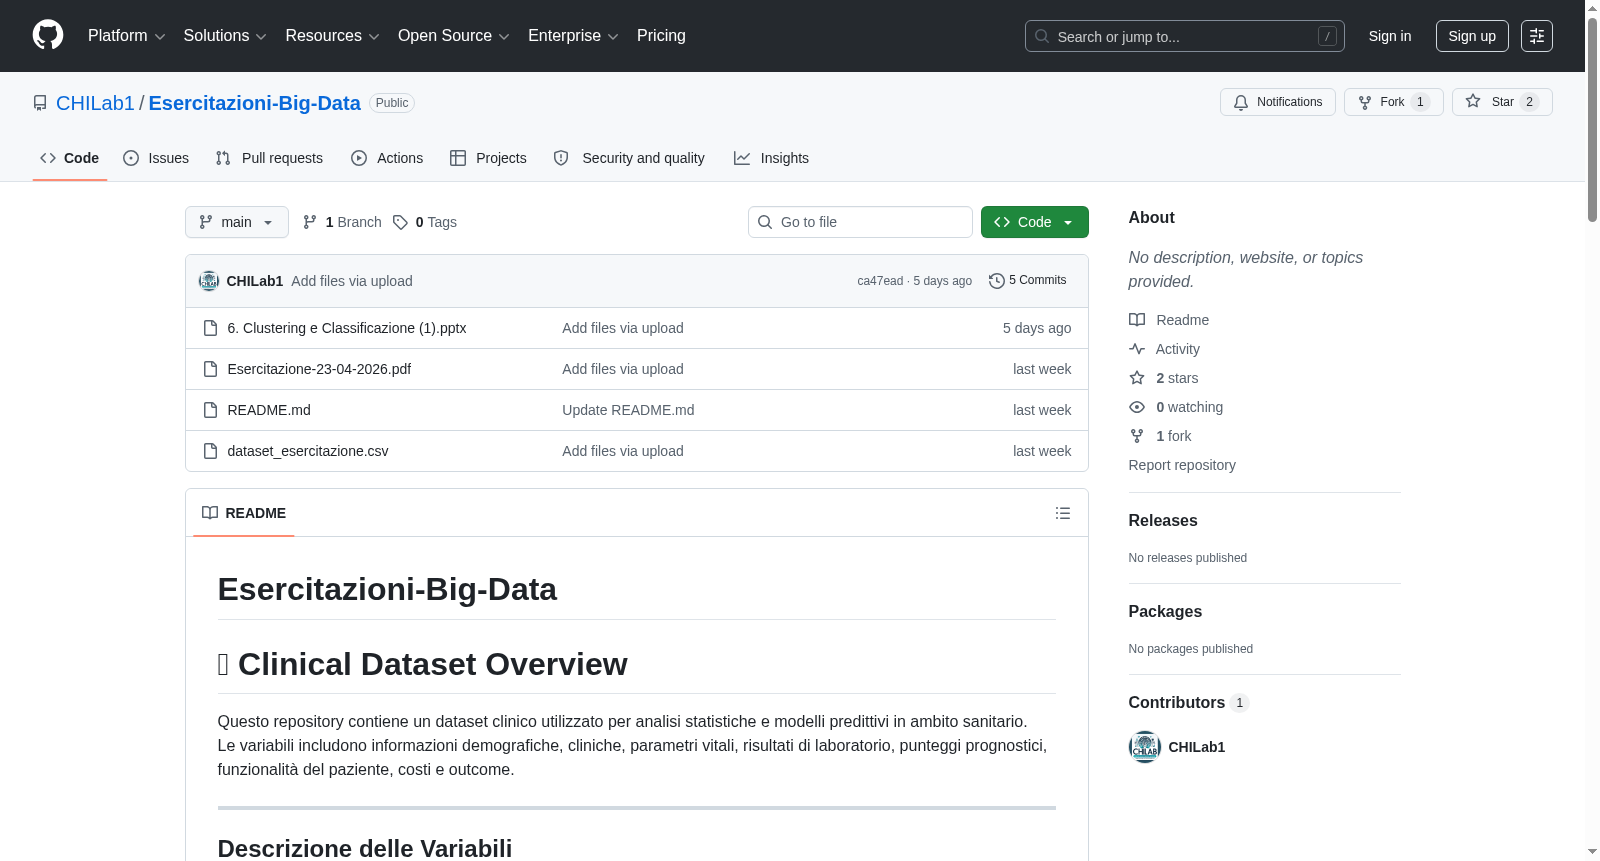Switch to the Issues tab
Screen dimensions: 1600x861
[156, 158]
